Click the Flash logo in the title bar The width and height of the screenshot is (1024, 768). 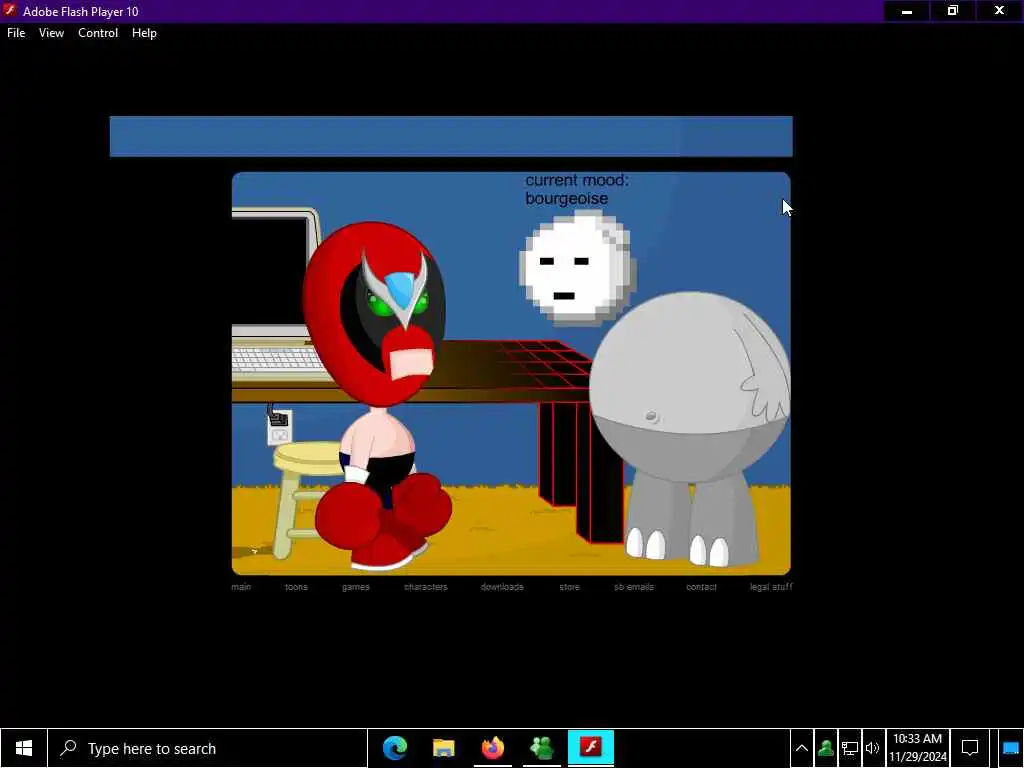click(x=10, y=10)
